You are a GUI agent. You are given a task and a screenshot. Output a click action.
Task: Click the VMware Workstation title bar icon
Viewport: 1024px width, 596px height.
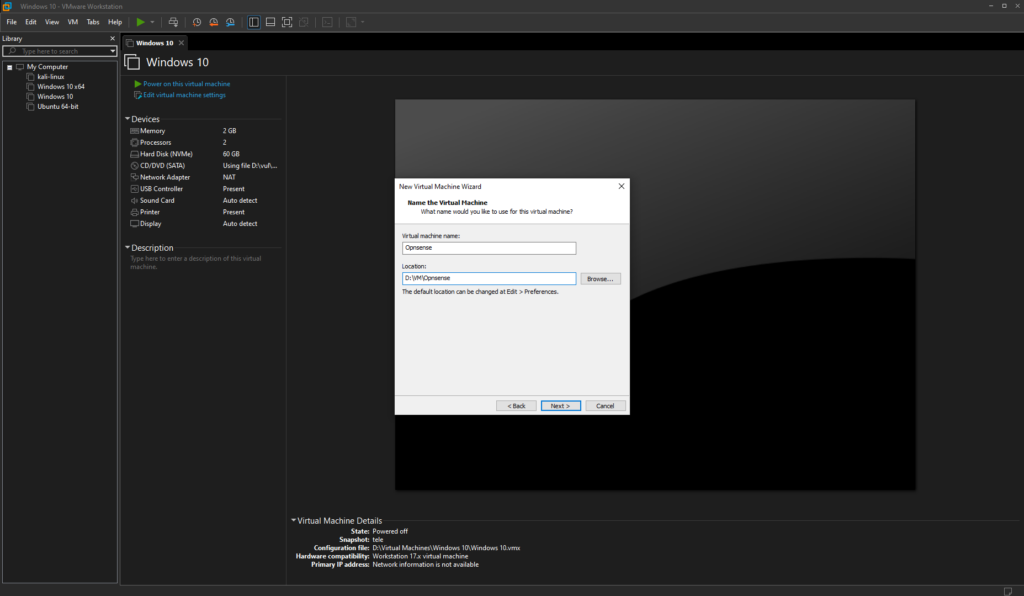7,6
